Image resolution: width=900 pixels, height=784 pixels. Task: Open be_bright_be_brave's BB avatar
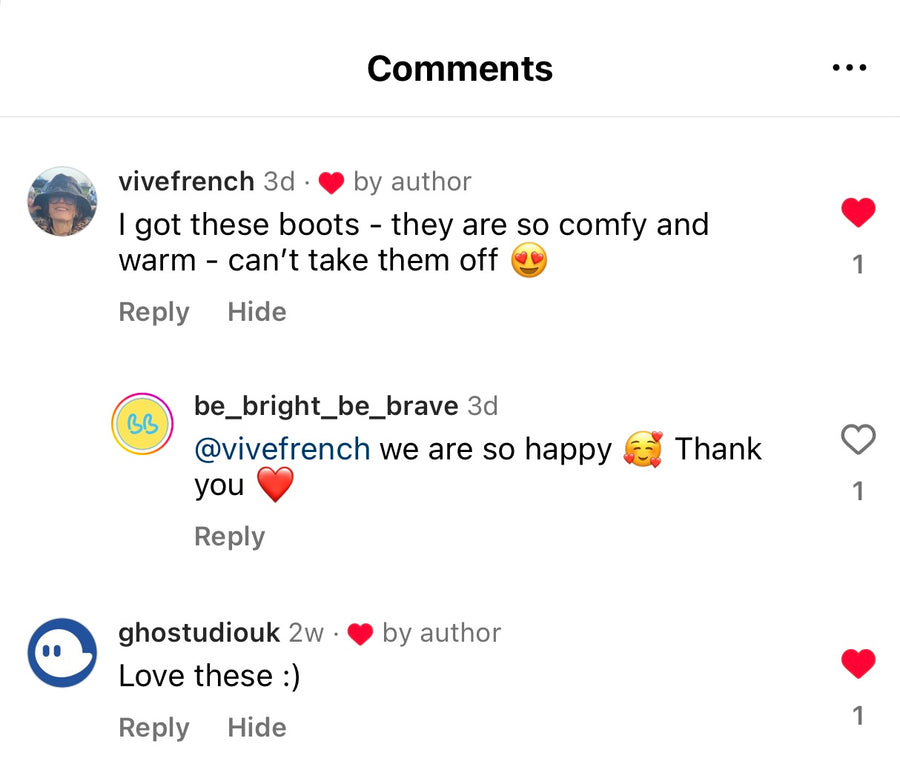[x=142, y=425]
